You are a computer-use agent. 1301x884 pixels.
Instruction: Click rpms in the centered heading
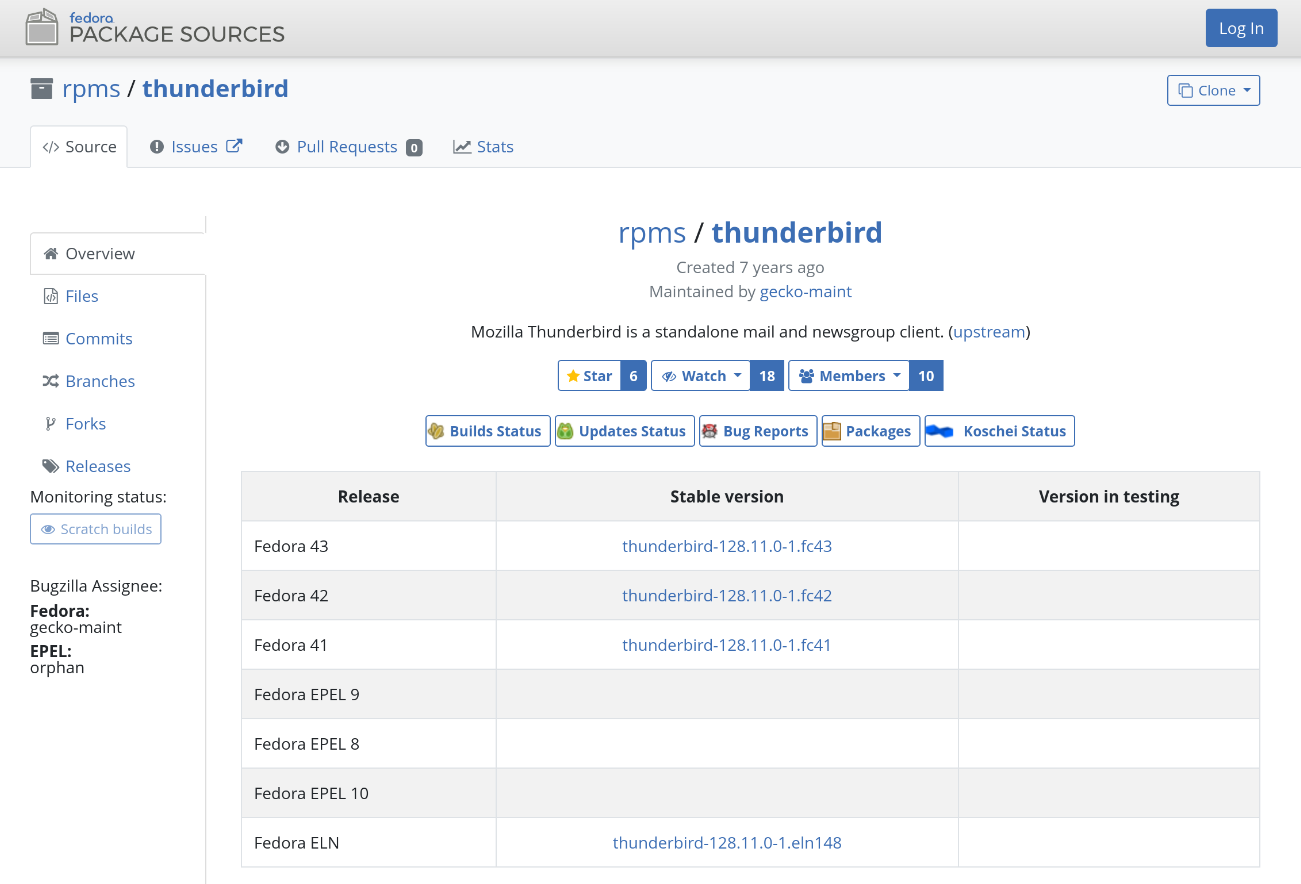[x=652, y=233]
